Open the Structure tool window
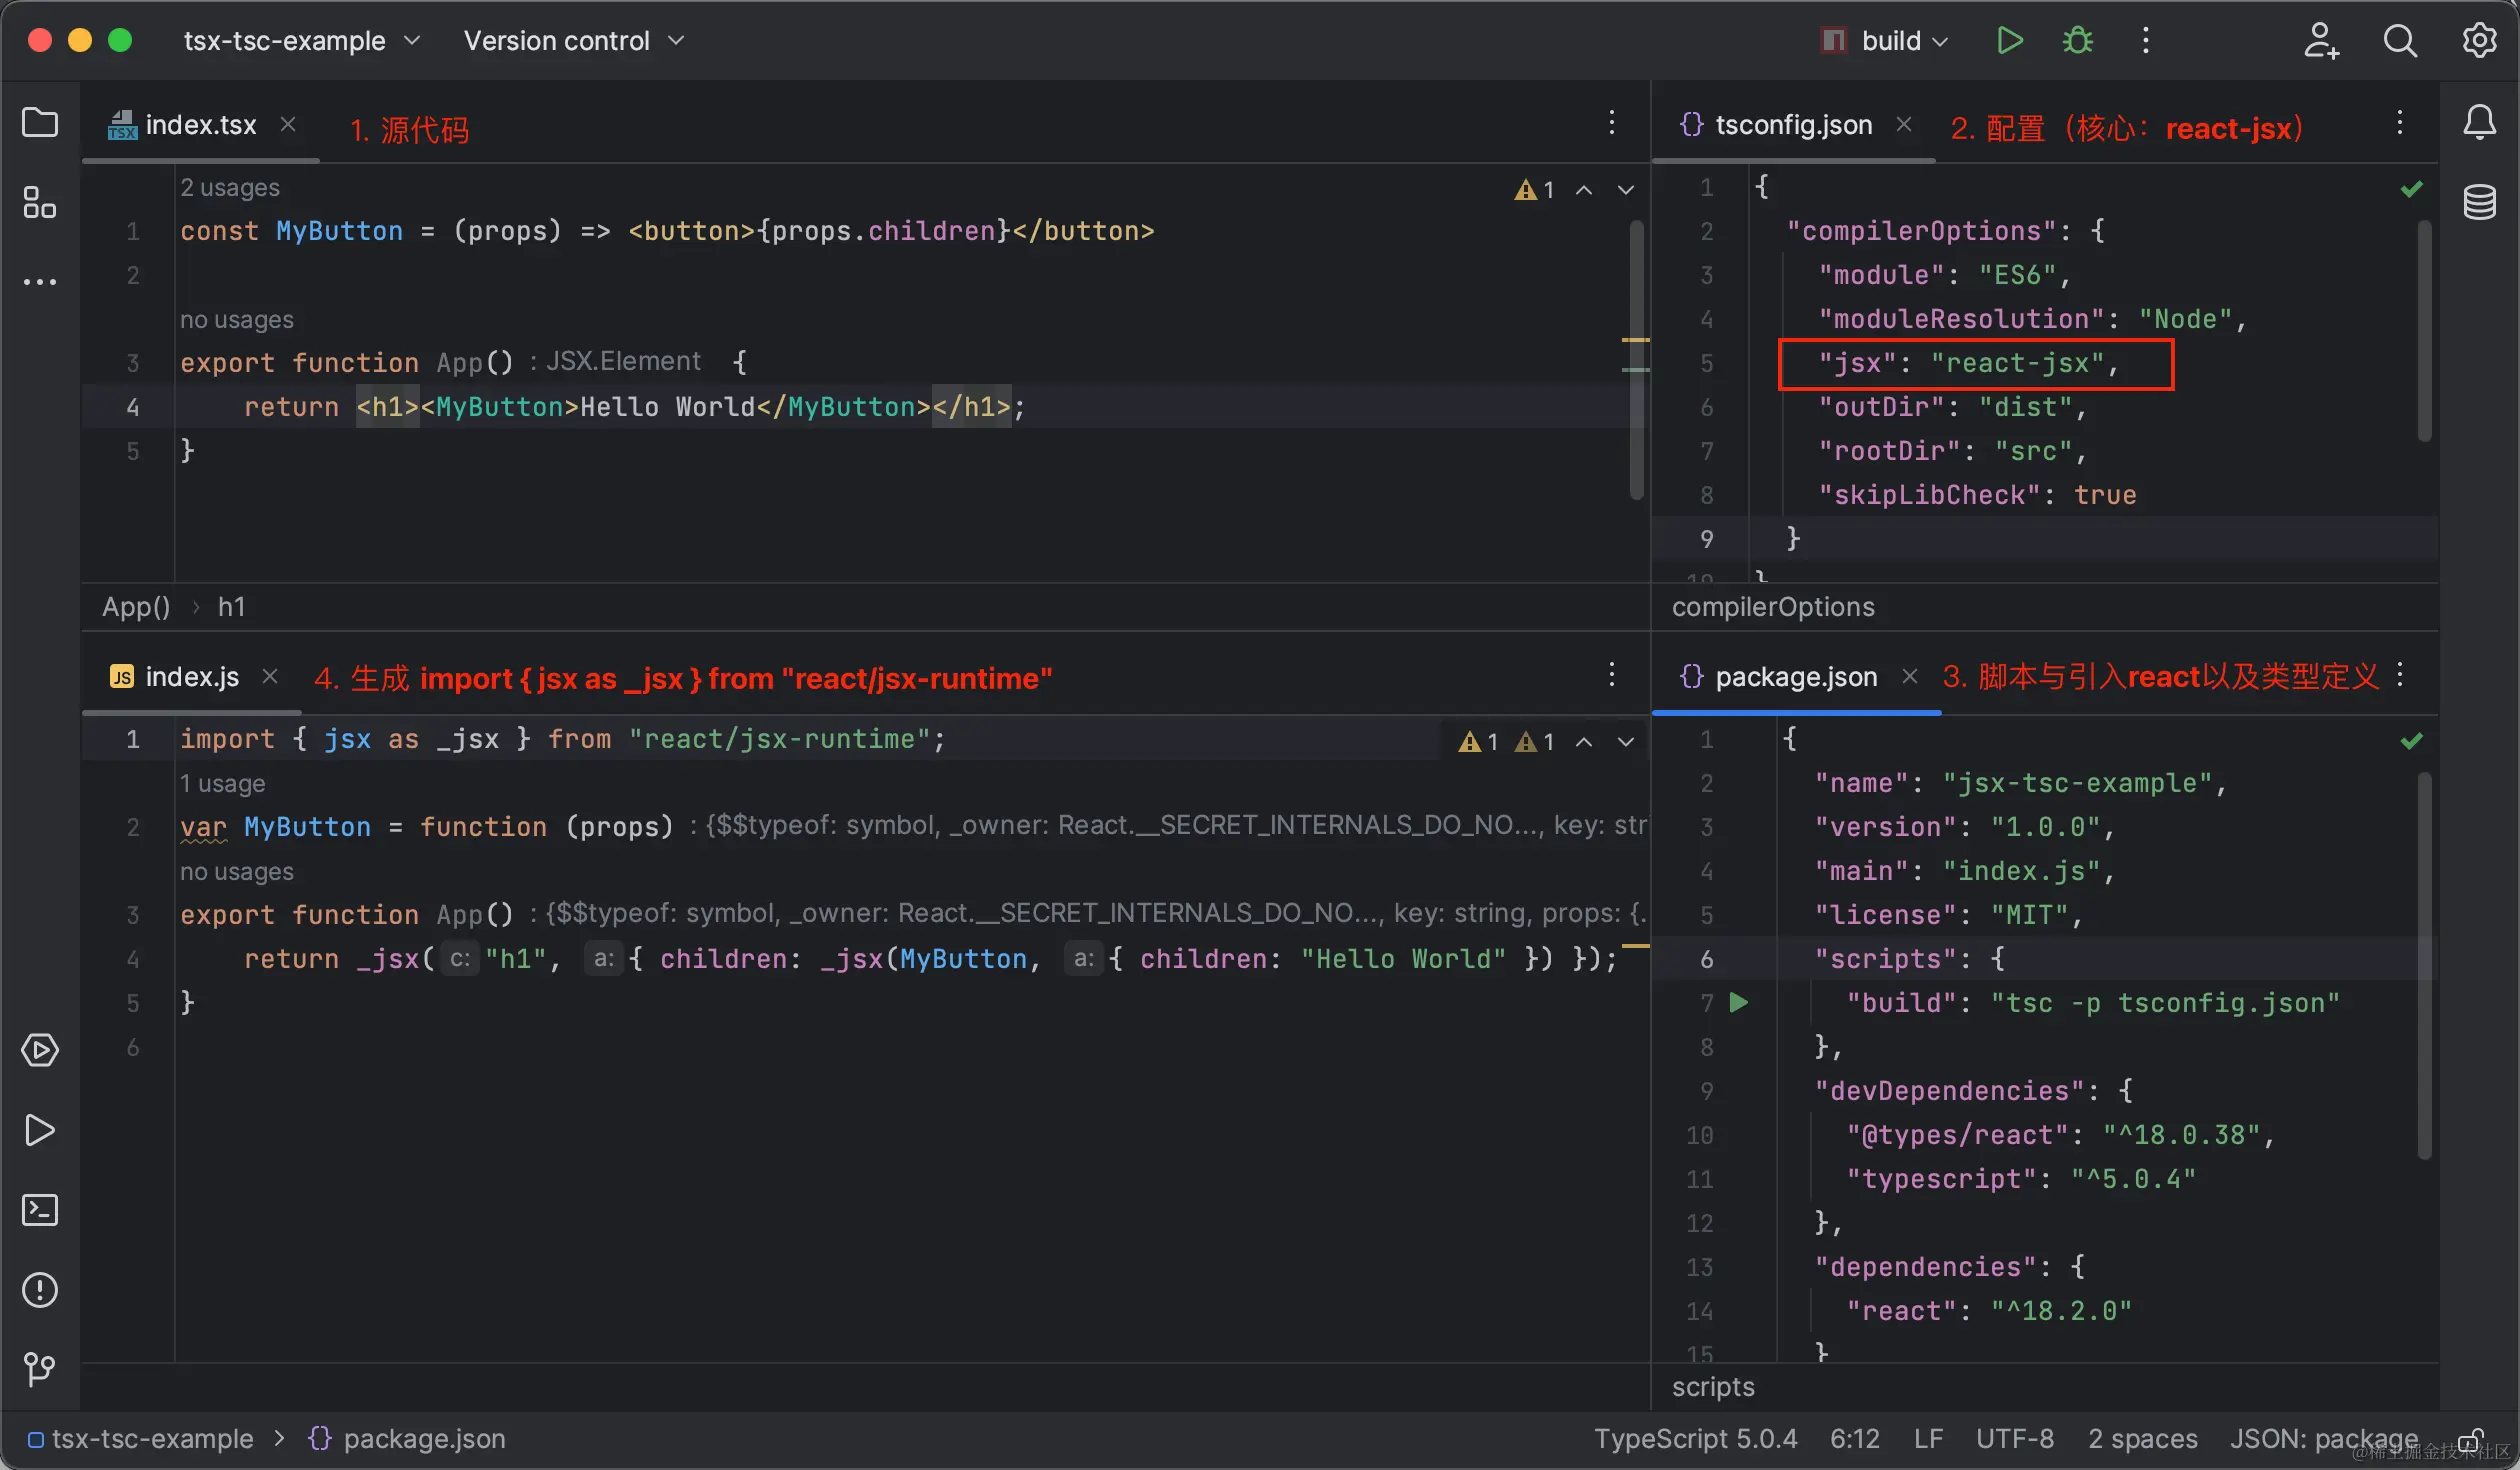 40,202
